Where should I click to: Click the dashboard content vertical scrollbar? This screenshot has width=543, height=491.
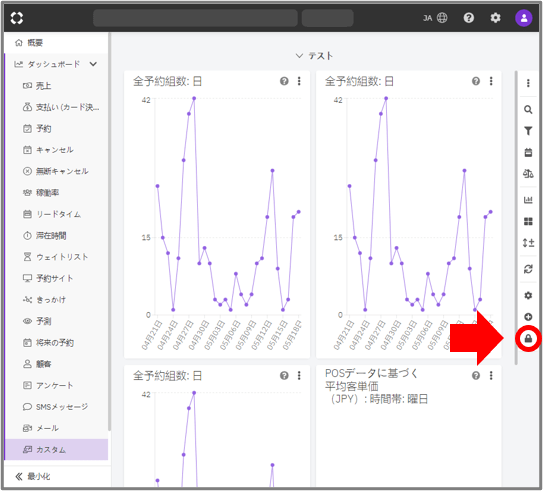coord(516,217)
